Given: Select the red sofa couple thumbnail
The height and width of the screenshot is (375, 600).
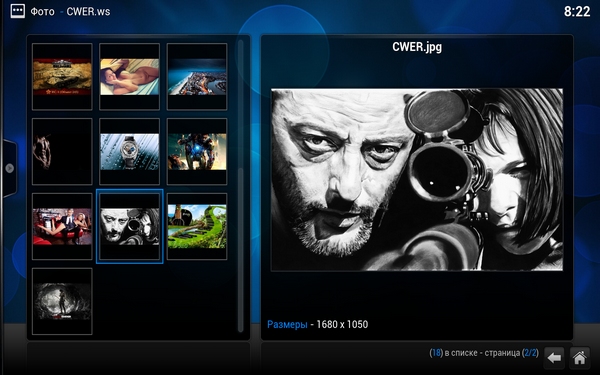Looking at the screenshot, I should (x=62, y=227).
